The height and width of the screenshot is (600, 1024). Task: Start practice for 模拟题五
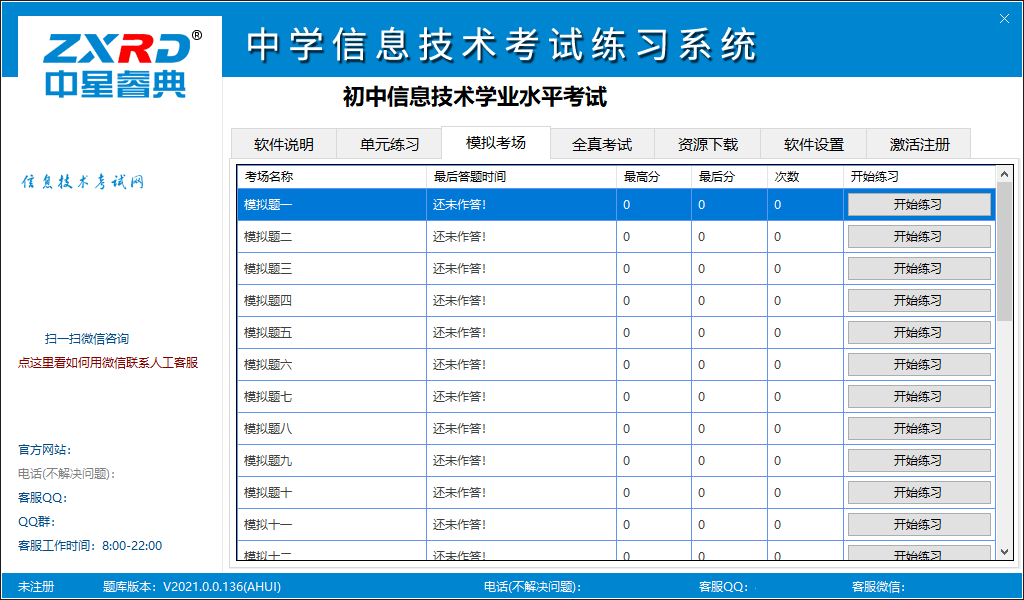coord(919,331)
